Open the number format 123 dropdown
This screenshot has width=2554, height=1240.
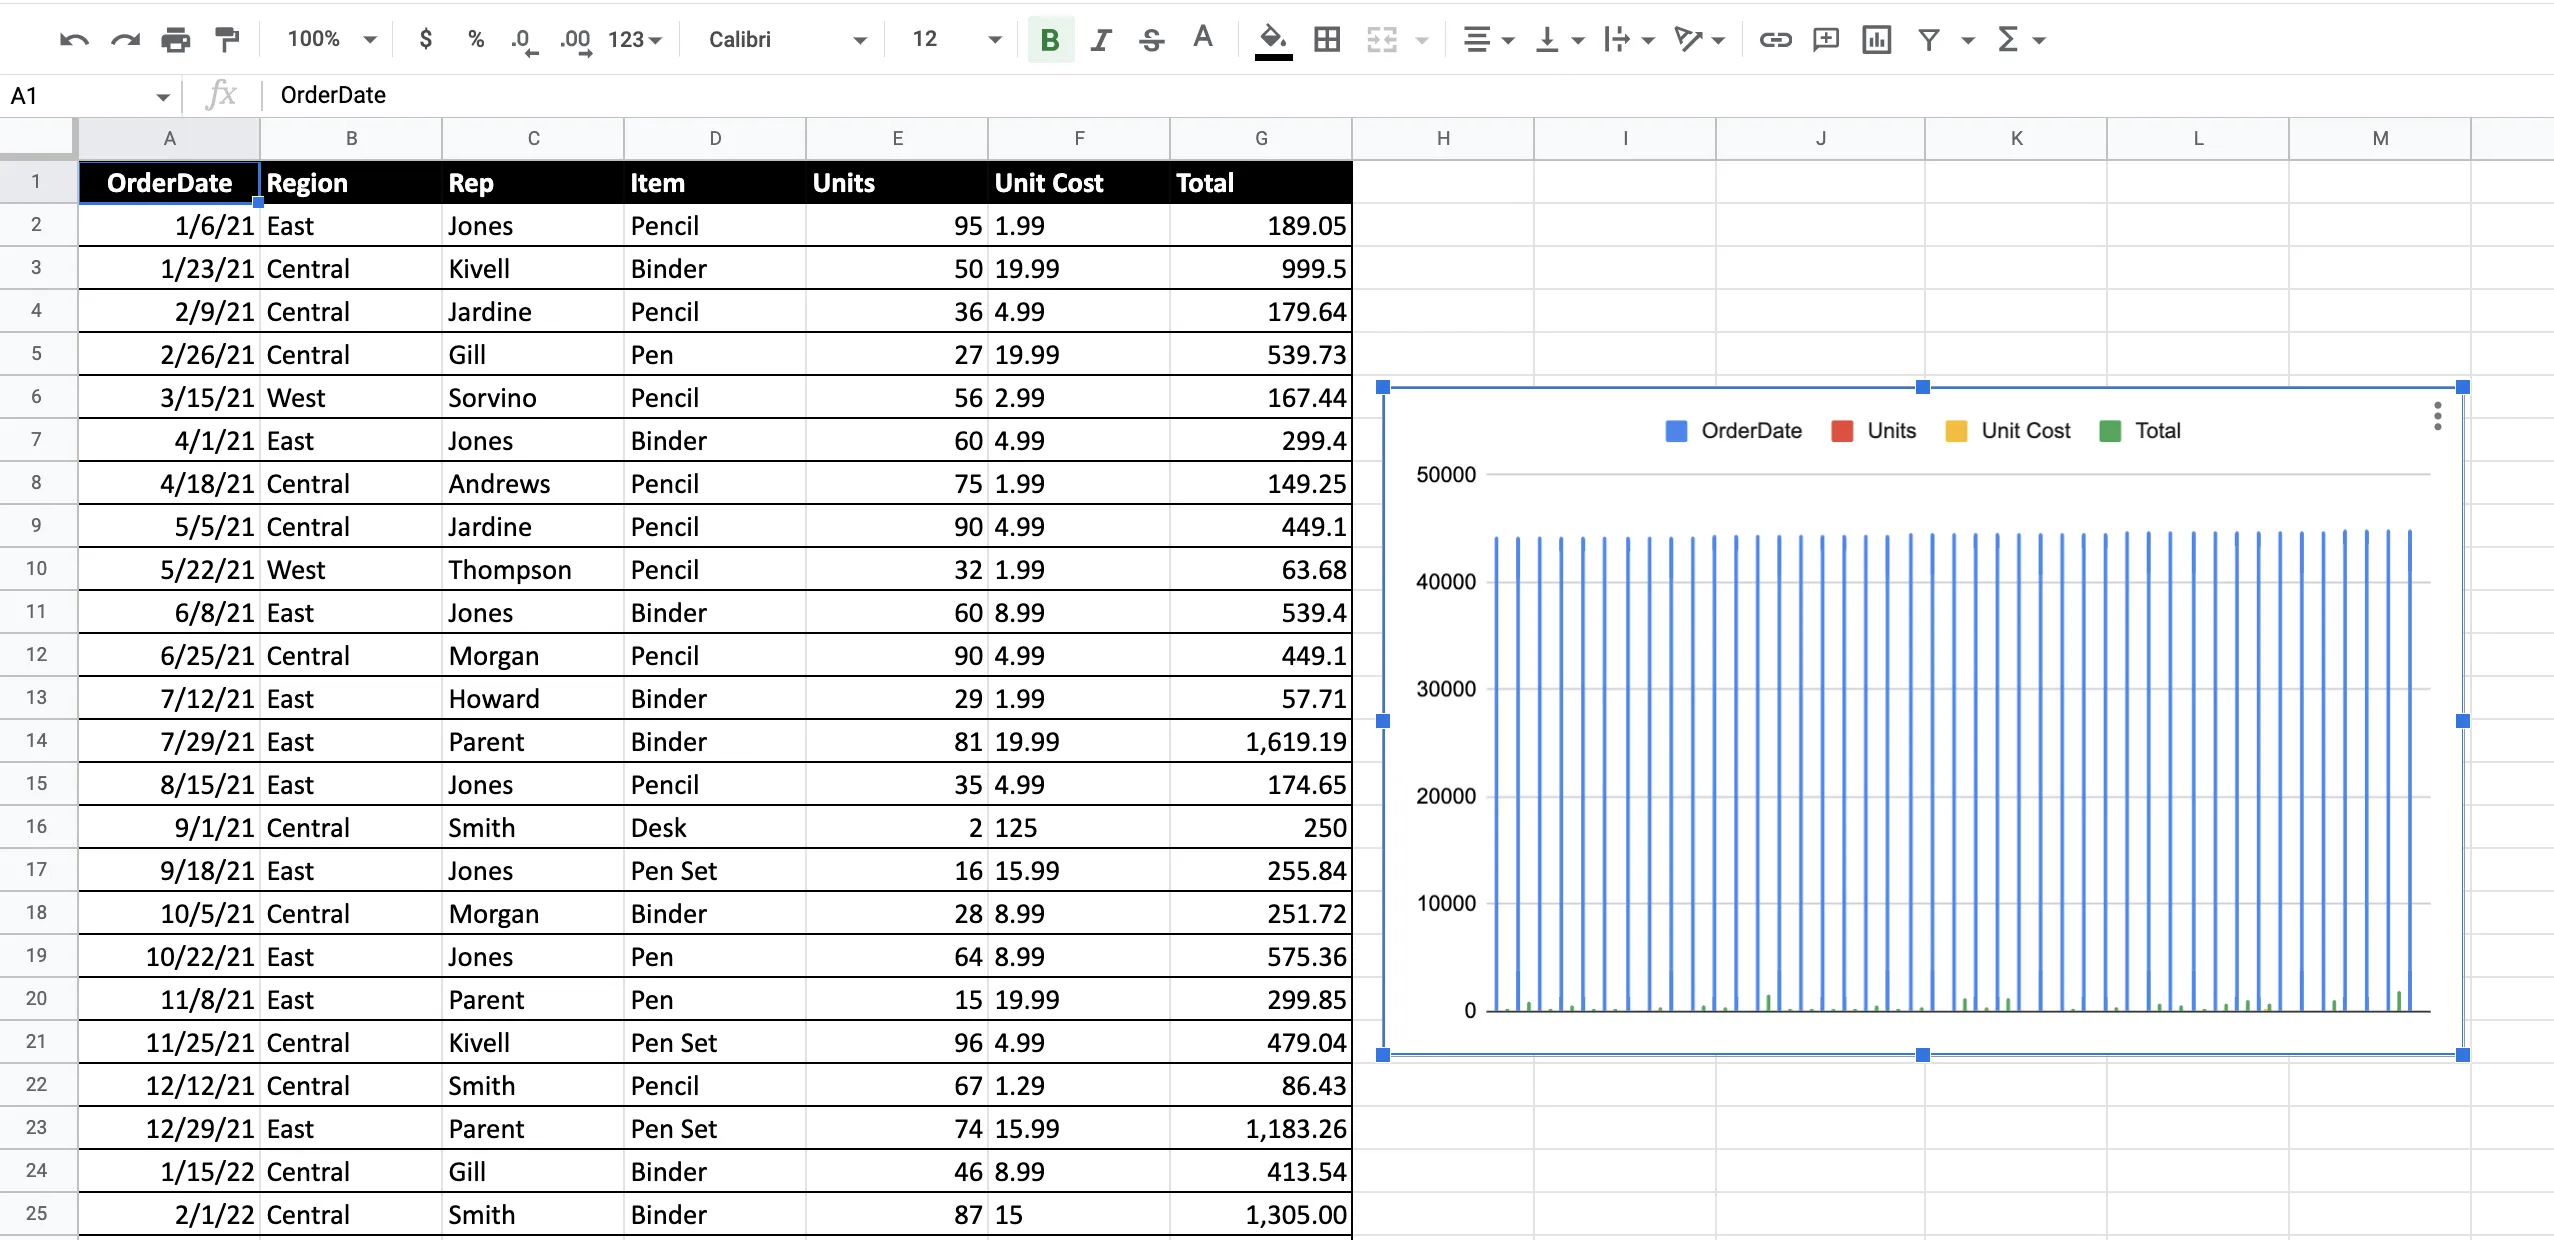point(637,39)
